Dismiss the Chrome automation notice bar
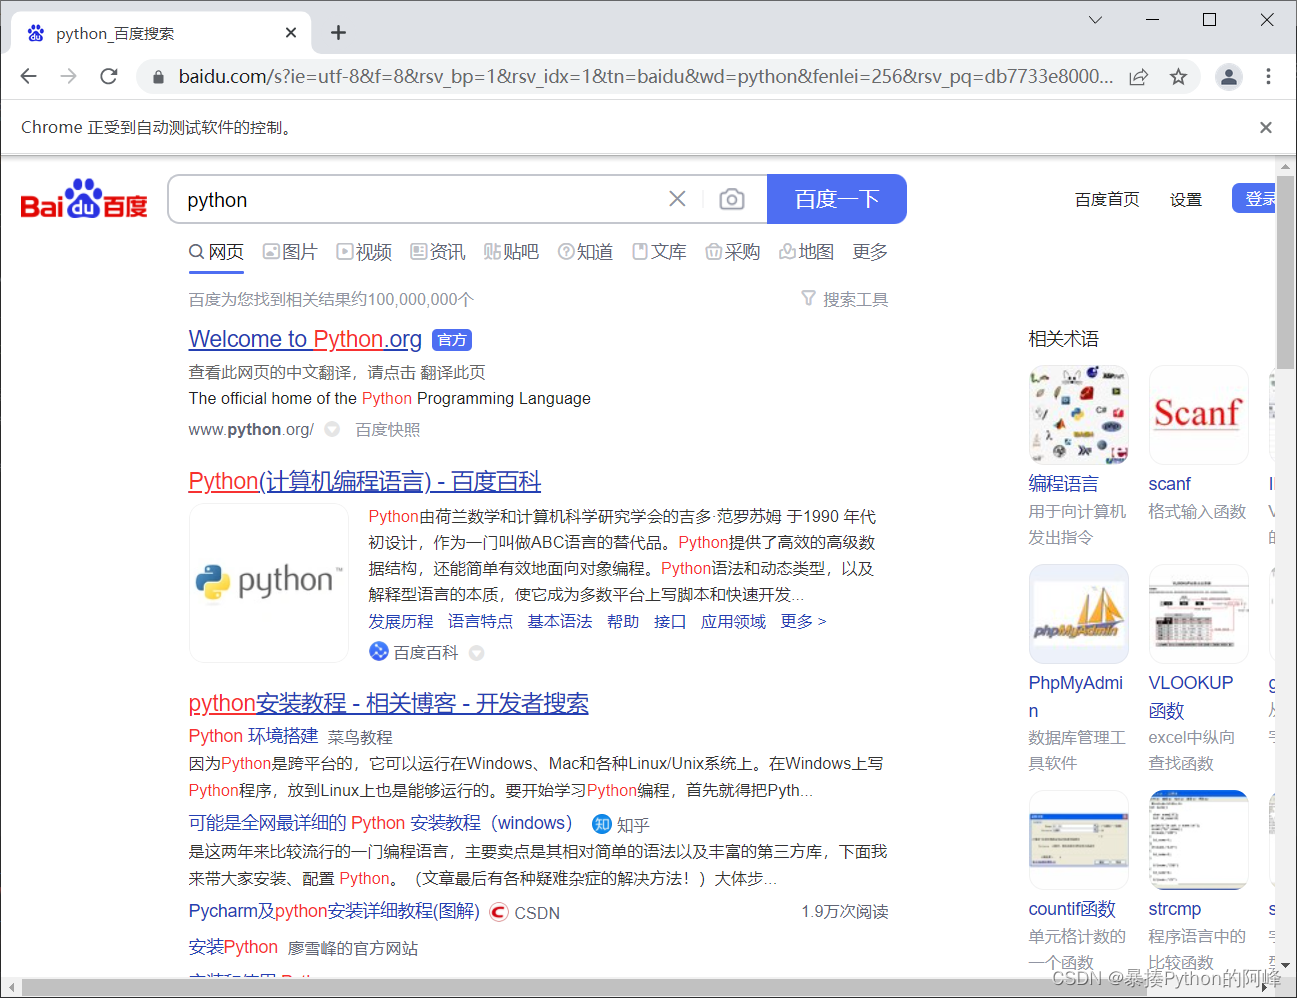The height and width of the screenshot is (998, 1297). [x=1265, y=127]
